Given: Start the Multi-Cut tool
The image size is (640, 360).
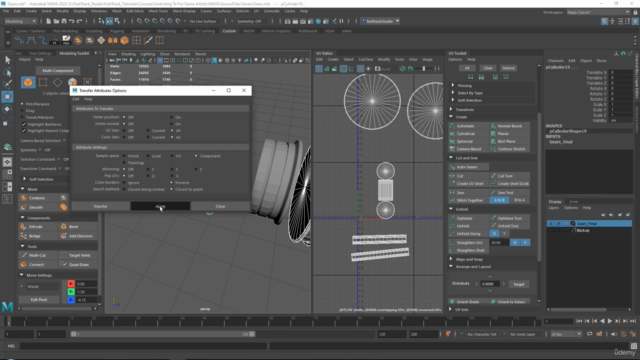Looking at the screenshot, I should pyautogui.click(x=38, y=255).
